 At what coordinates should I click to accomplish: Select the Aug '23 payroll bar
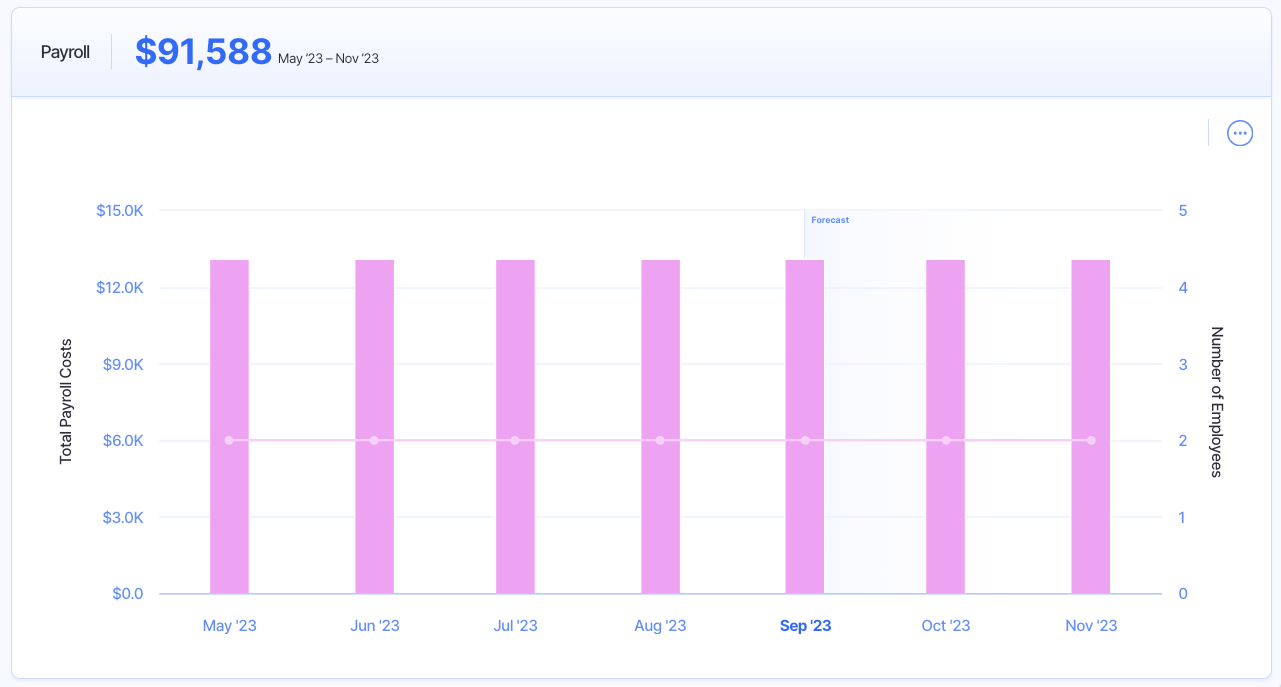660,350
